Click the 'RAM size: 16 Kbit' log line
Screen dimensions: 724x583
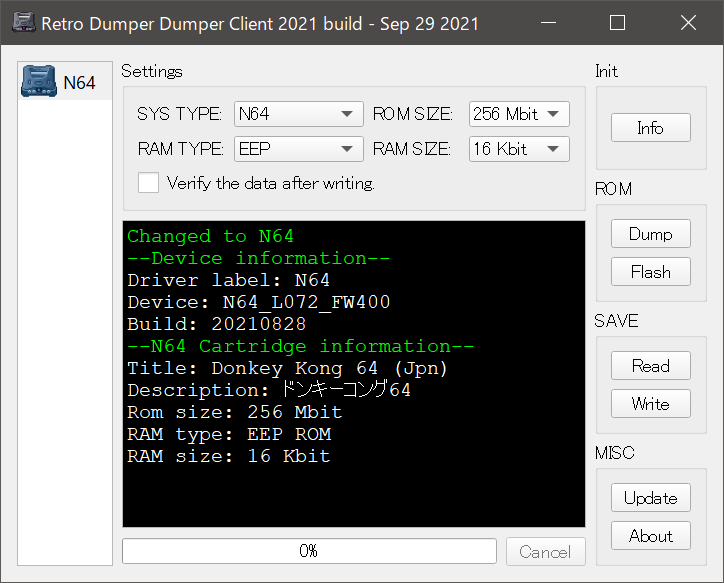229,456
